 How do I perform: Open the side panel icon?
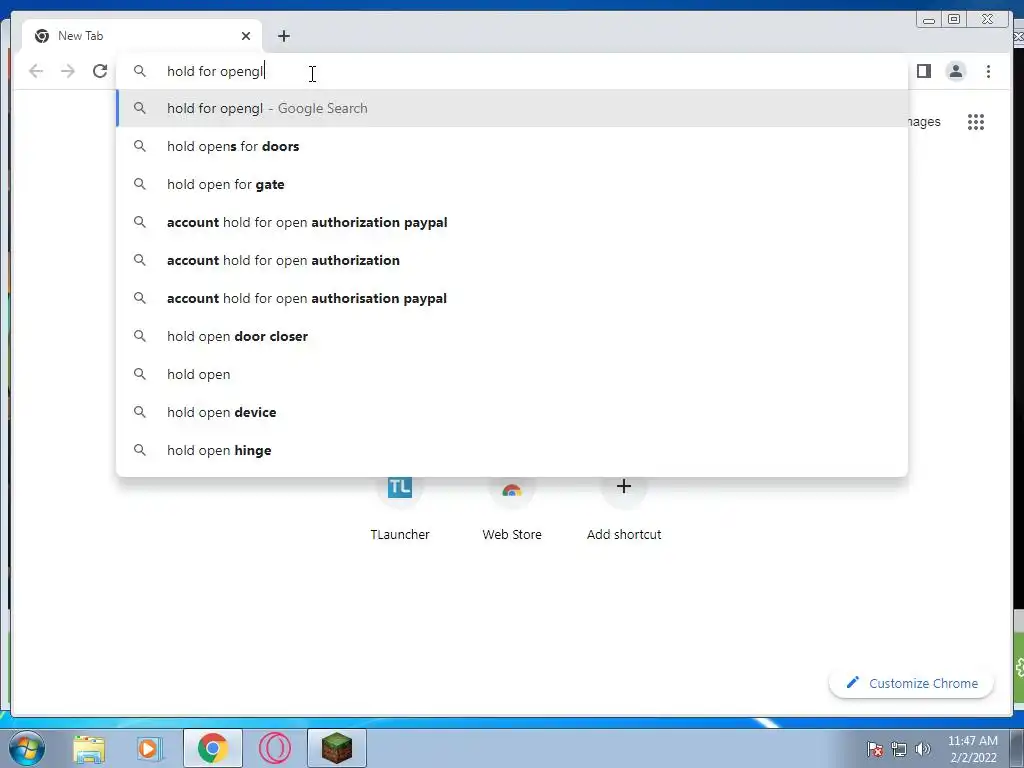[x=923, y=71]
